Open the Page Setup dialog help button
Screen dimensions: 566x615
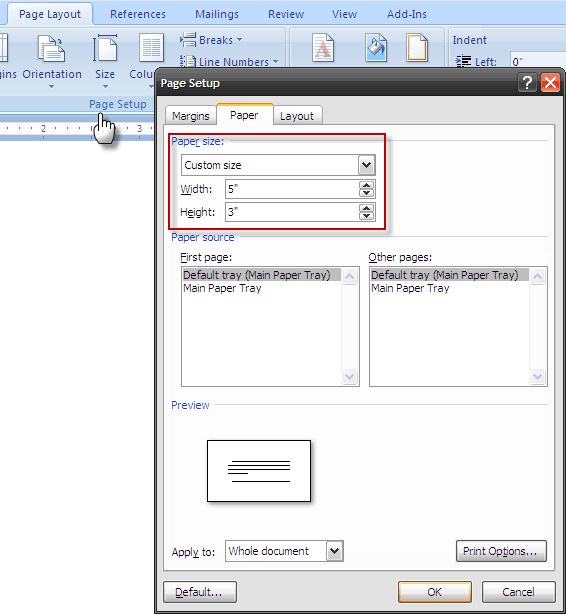click(527, 83)
